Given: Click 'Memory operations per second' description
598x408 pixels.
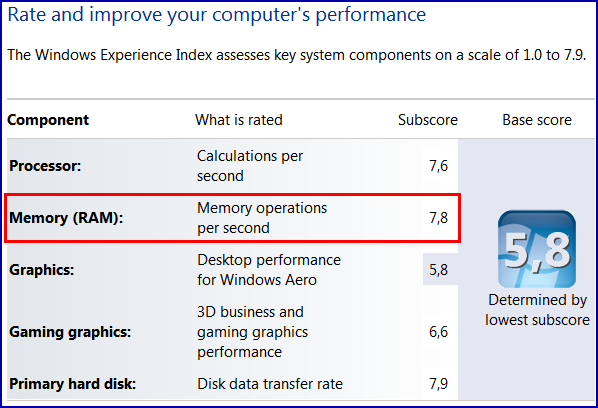Looking at the screenshot, I should point(262,218).
